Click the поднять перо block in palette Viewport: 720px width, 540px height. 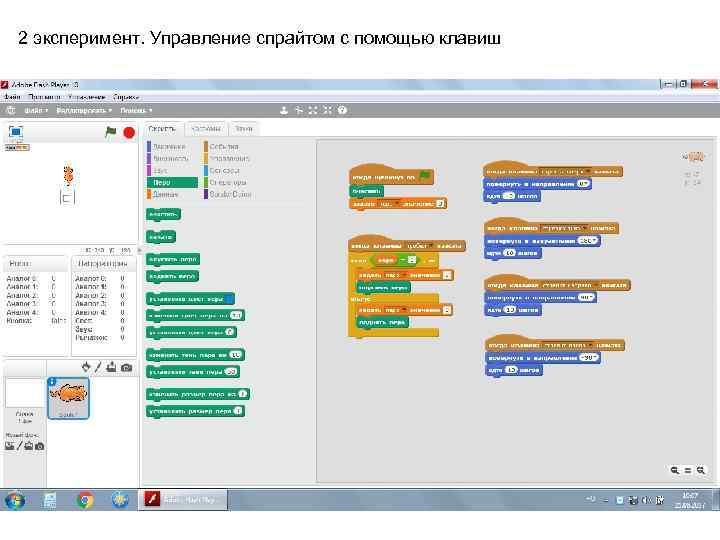pyautogui.click(x=173, y=276)
